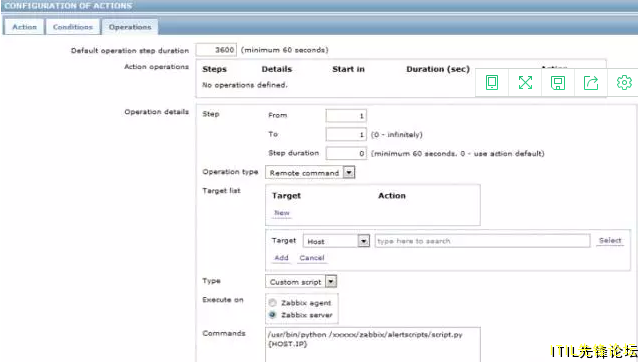
Task: Click the Step To input field
Action: click(346, 134)
